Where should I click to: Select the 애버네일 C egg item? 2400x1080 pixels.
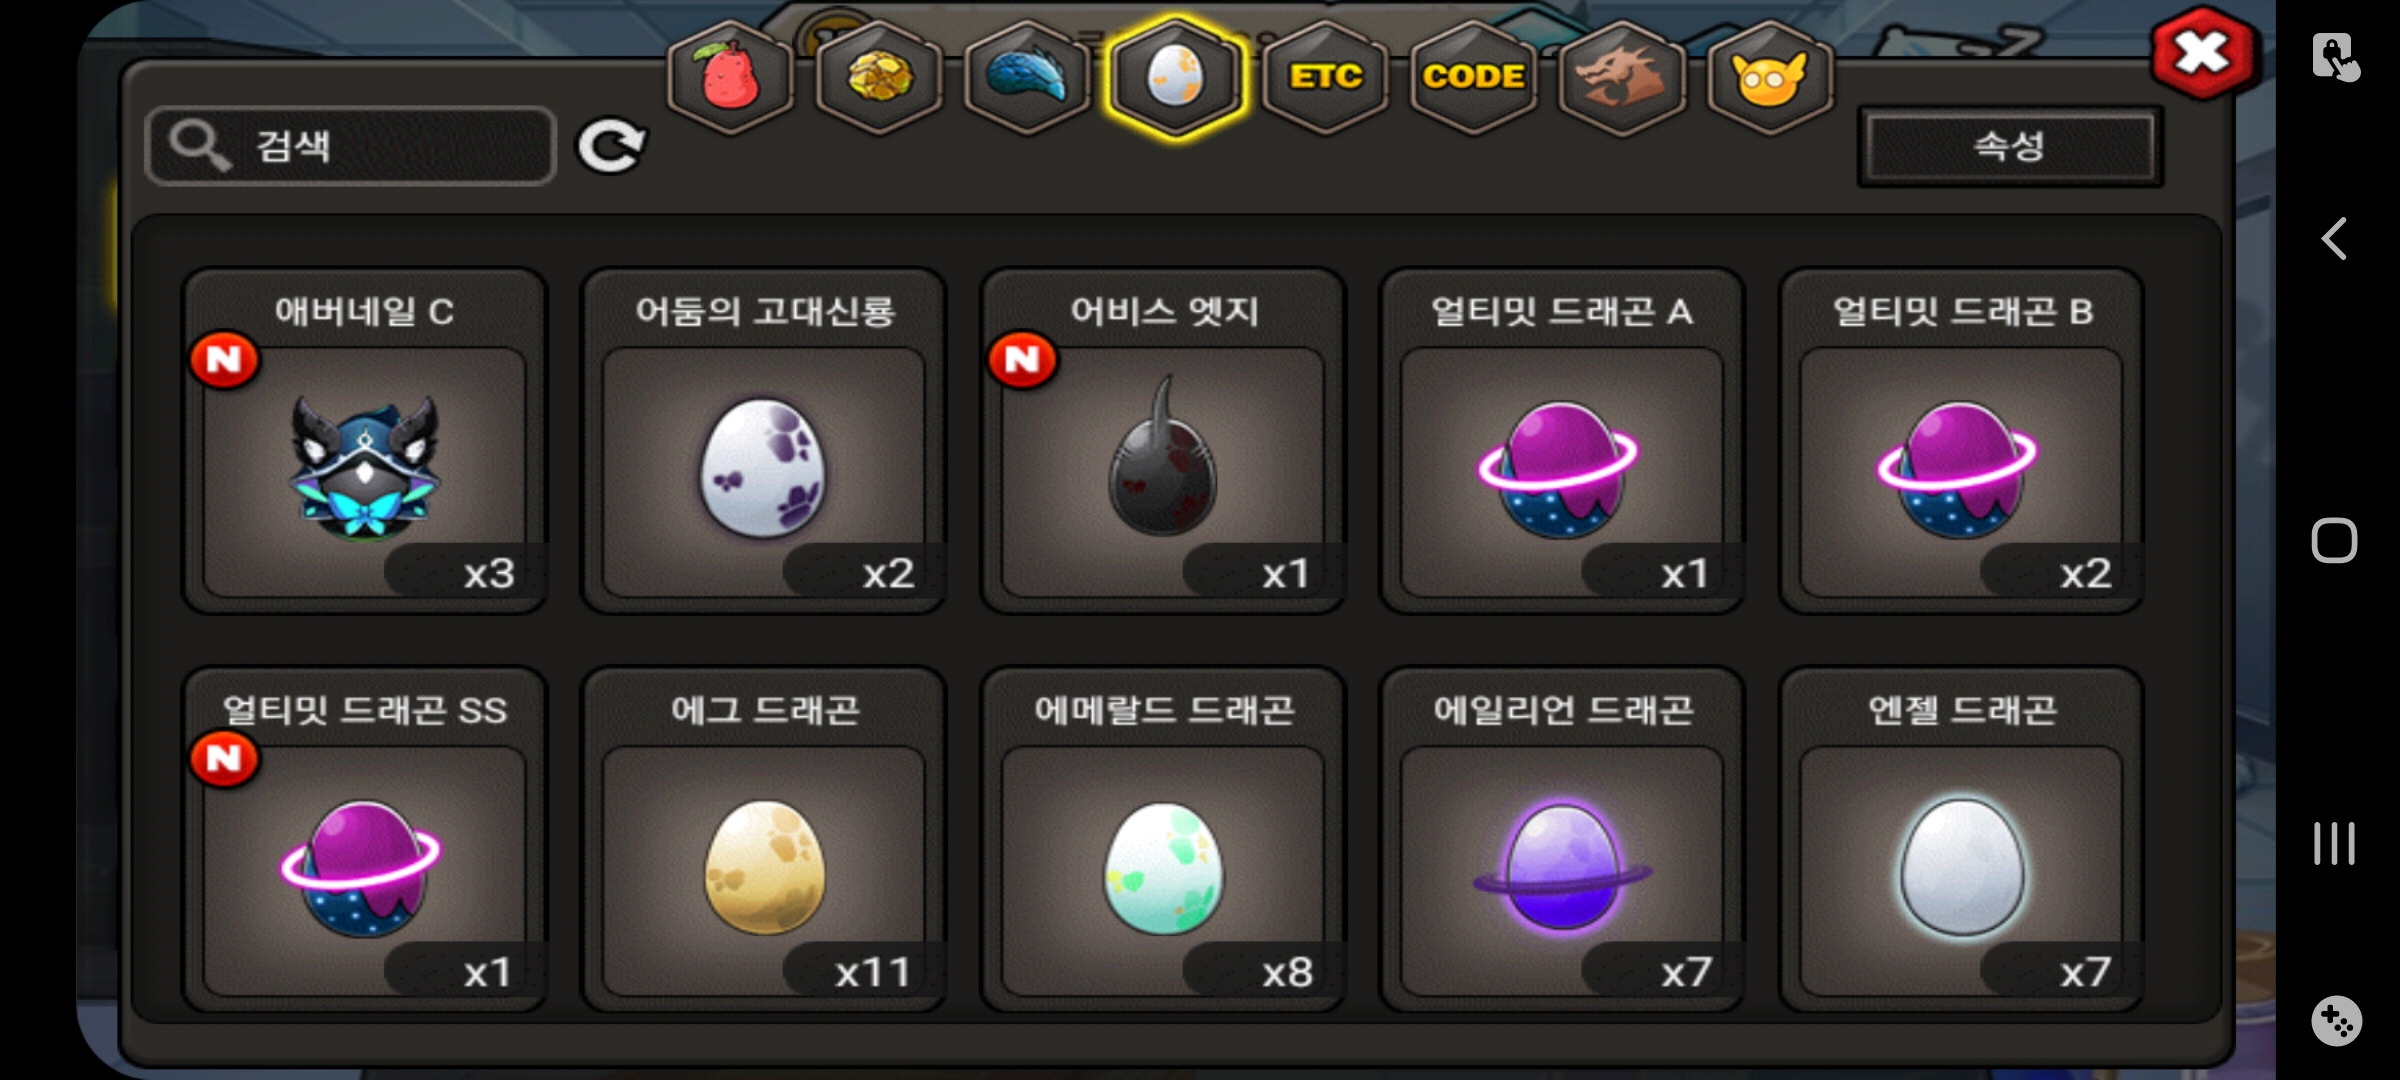point(364,440)
